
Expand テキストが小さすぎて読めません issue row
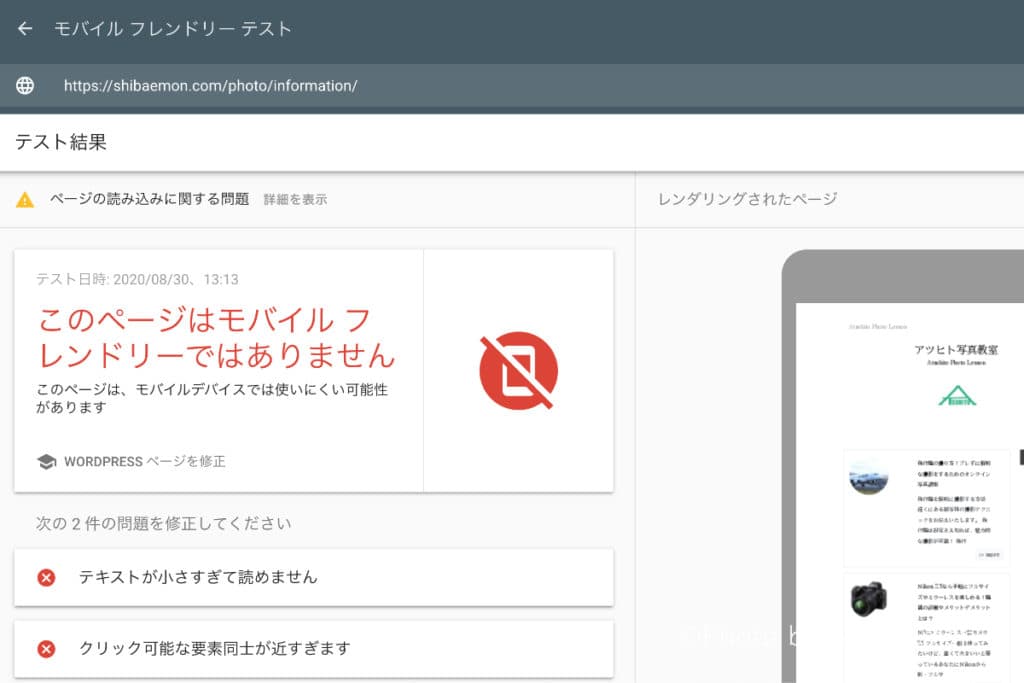click(x=313, y=578)
